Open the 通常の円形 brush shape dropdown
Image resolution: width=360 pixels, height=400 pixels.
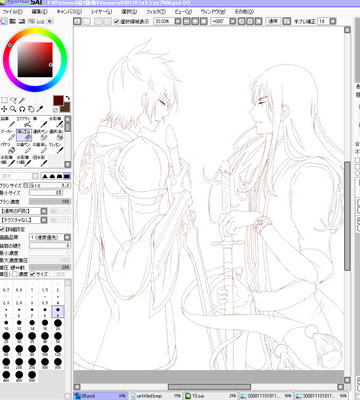tap(44, 211)
